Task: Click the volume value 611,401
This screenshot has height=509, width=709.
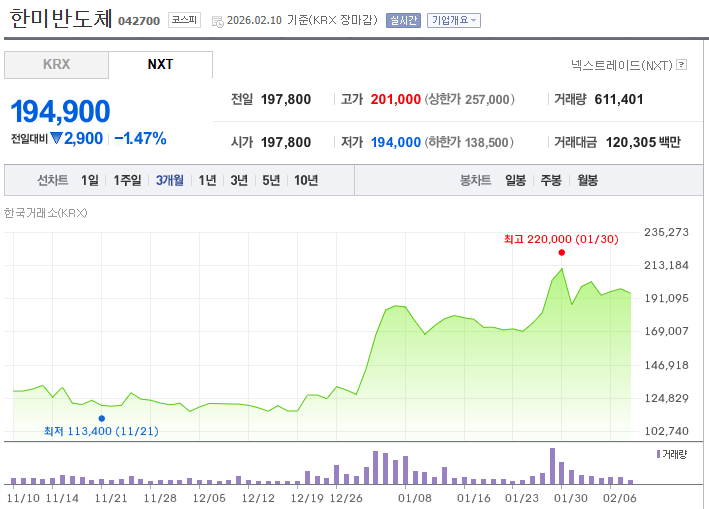Action: [x=619, y=99]
